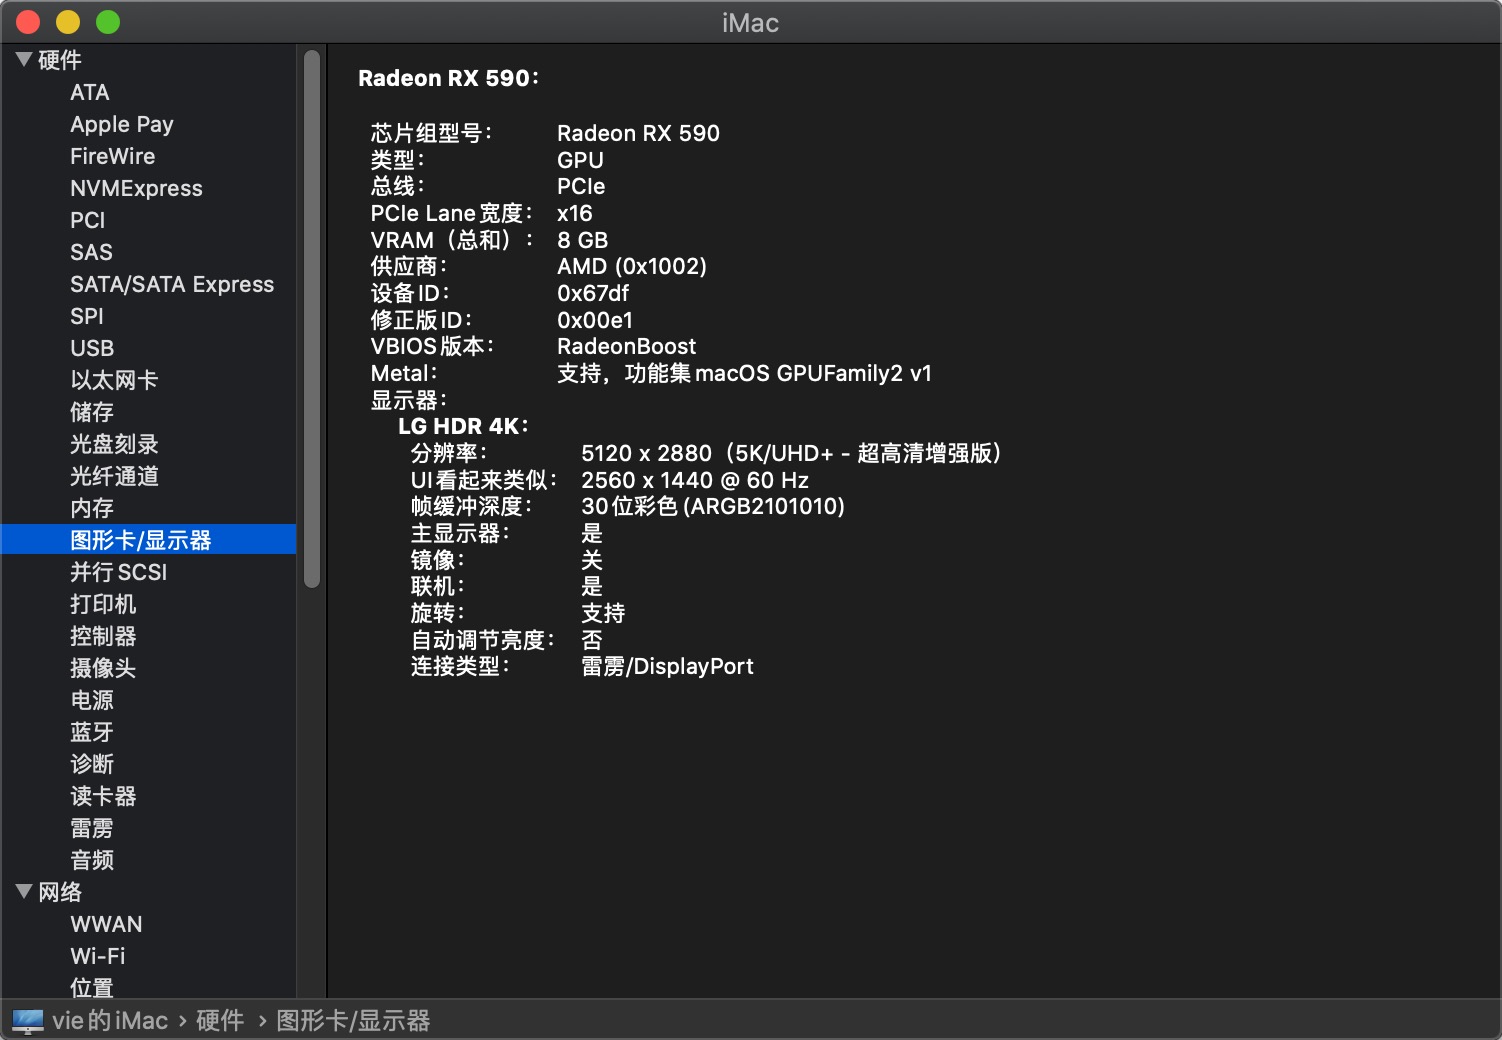This screenshot has width=1502, height=1040.
Task: Select the 硬件 category header
Action: point(60,60)
